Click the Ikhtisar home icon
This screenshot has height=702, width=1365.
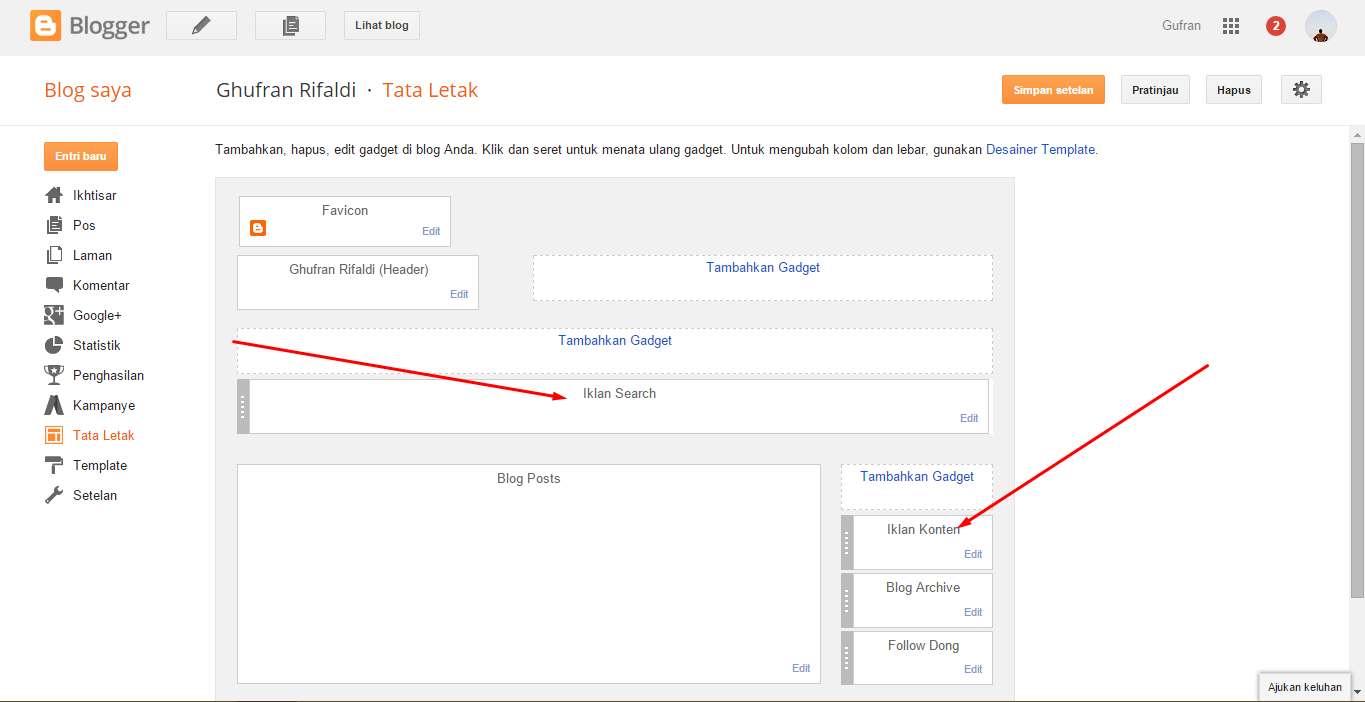click(54, 195)
